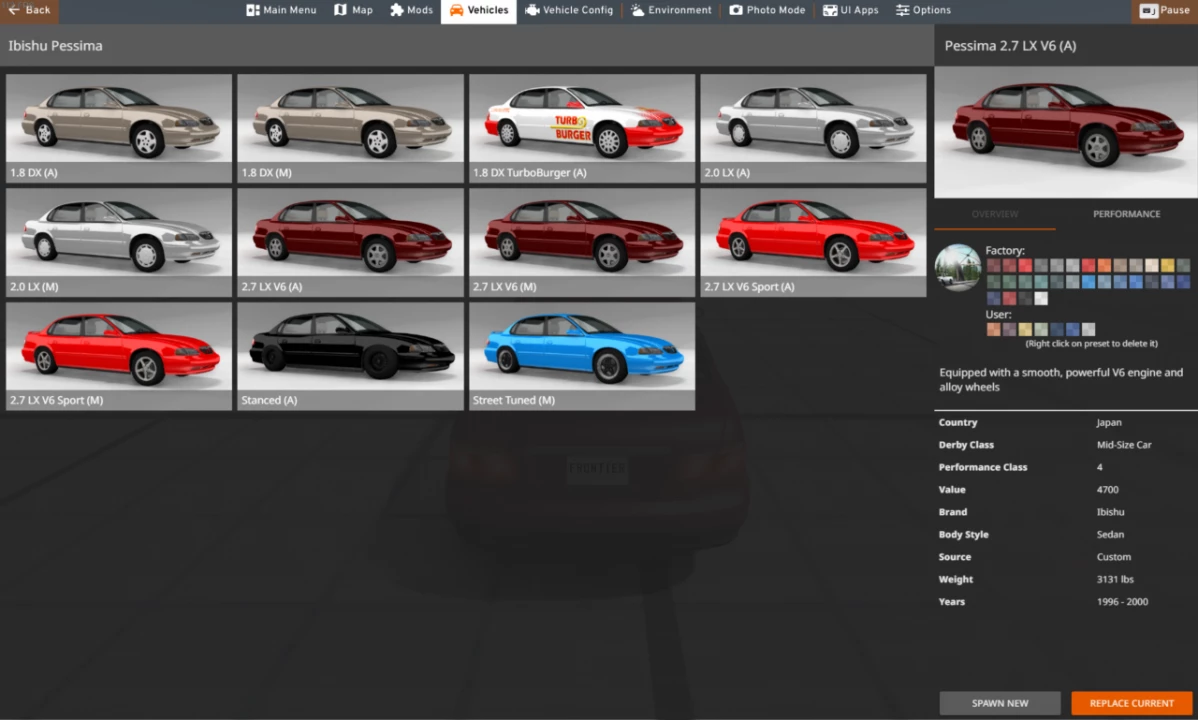1198x720 pixels.
Task: Select the orange User paint preset
Action: [994, 328]
